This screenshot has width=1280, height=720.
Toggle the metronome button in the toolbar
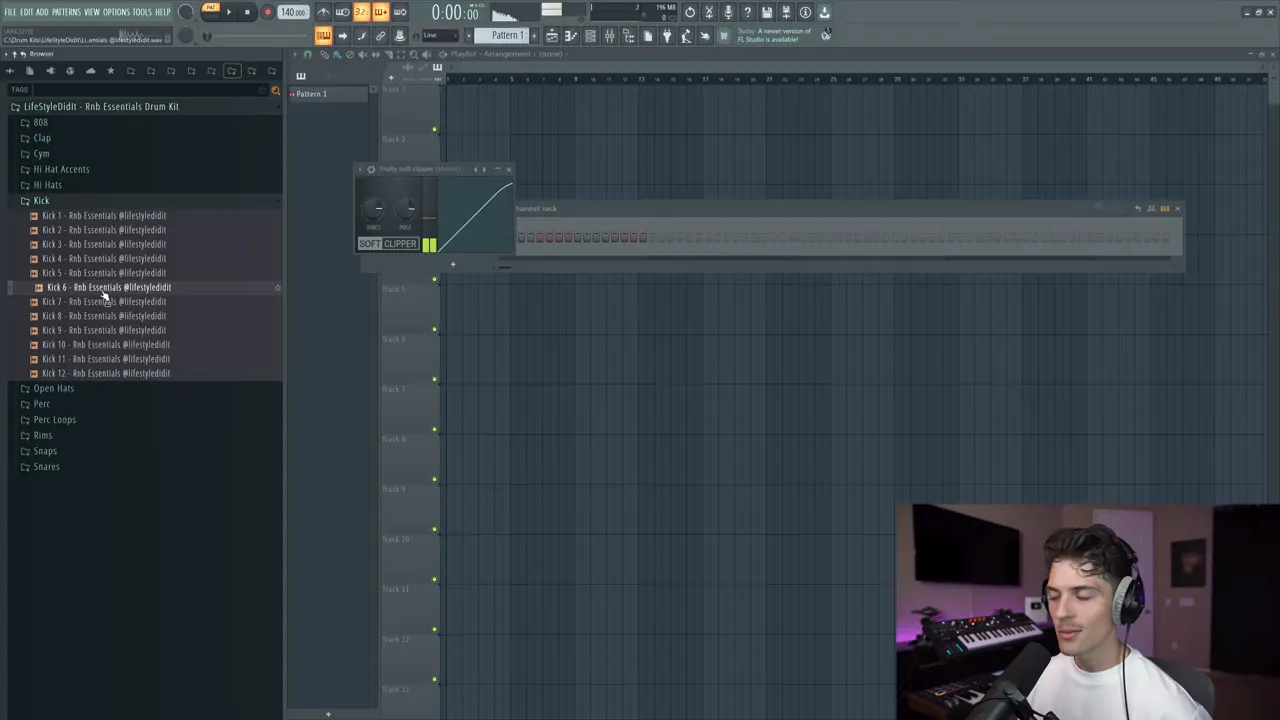(323, 12)
